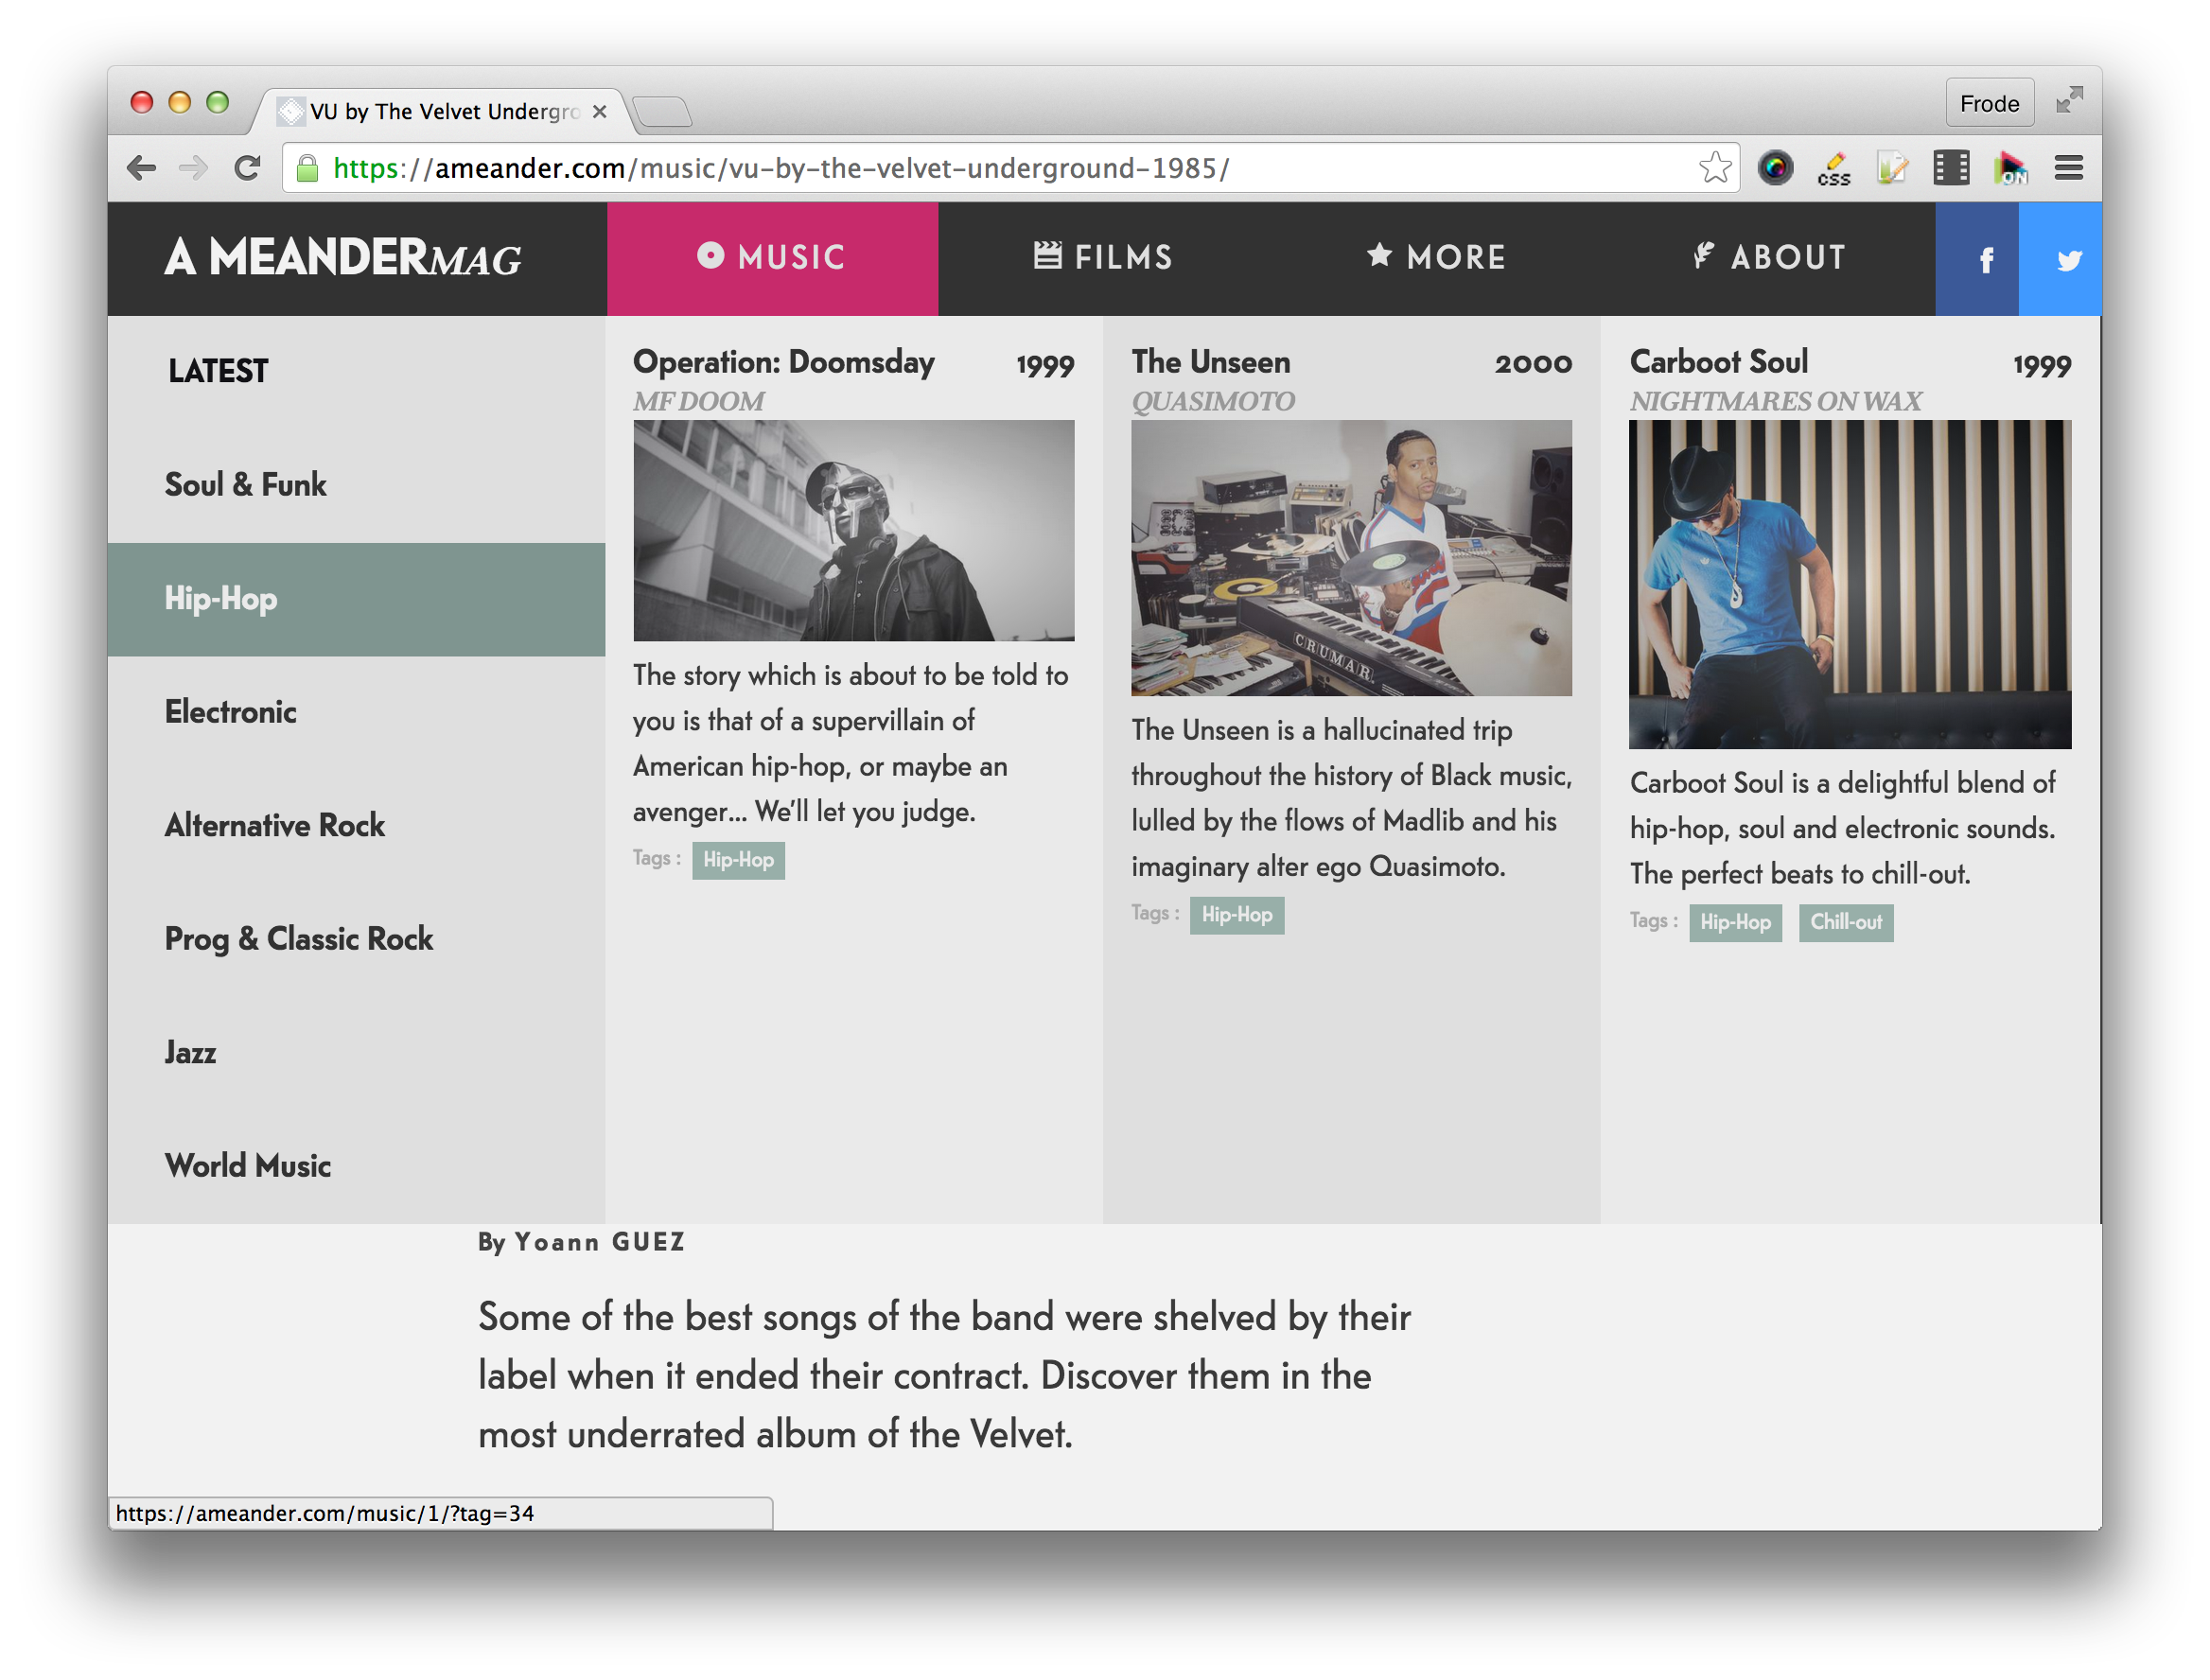
Task: Click the 2000 year on The Unseen
Action: [x=1533, y=364]
